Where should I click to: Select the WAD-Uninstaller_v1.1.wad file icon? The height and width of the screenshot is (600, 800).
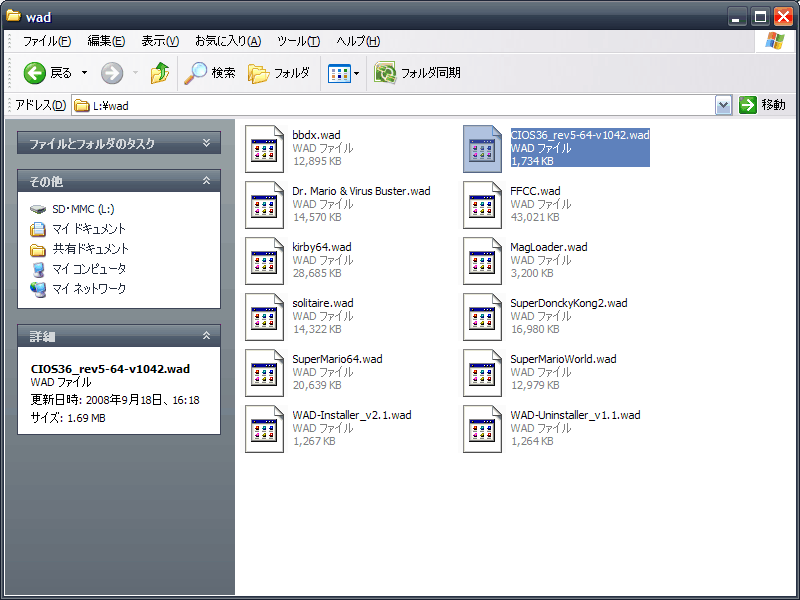(482, 430)
